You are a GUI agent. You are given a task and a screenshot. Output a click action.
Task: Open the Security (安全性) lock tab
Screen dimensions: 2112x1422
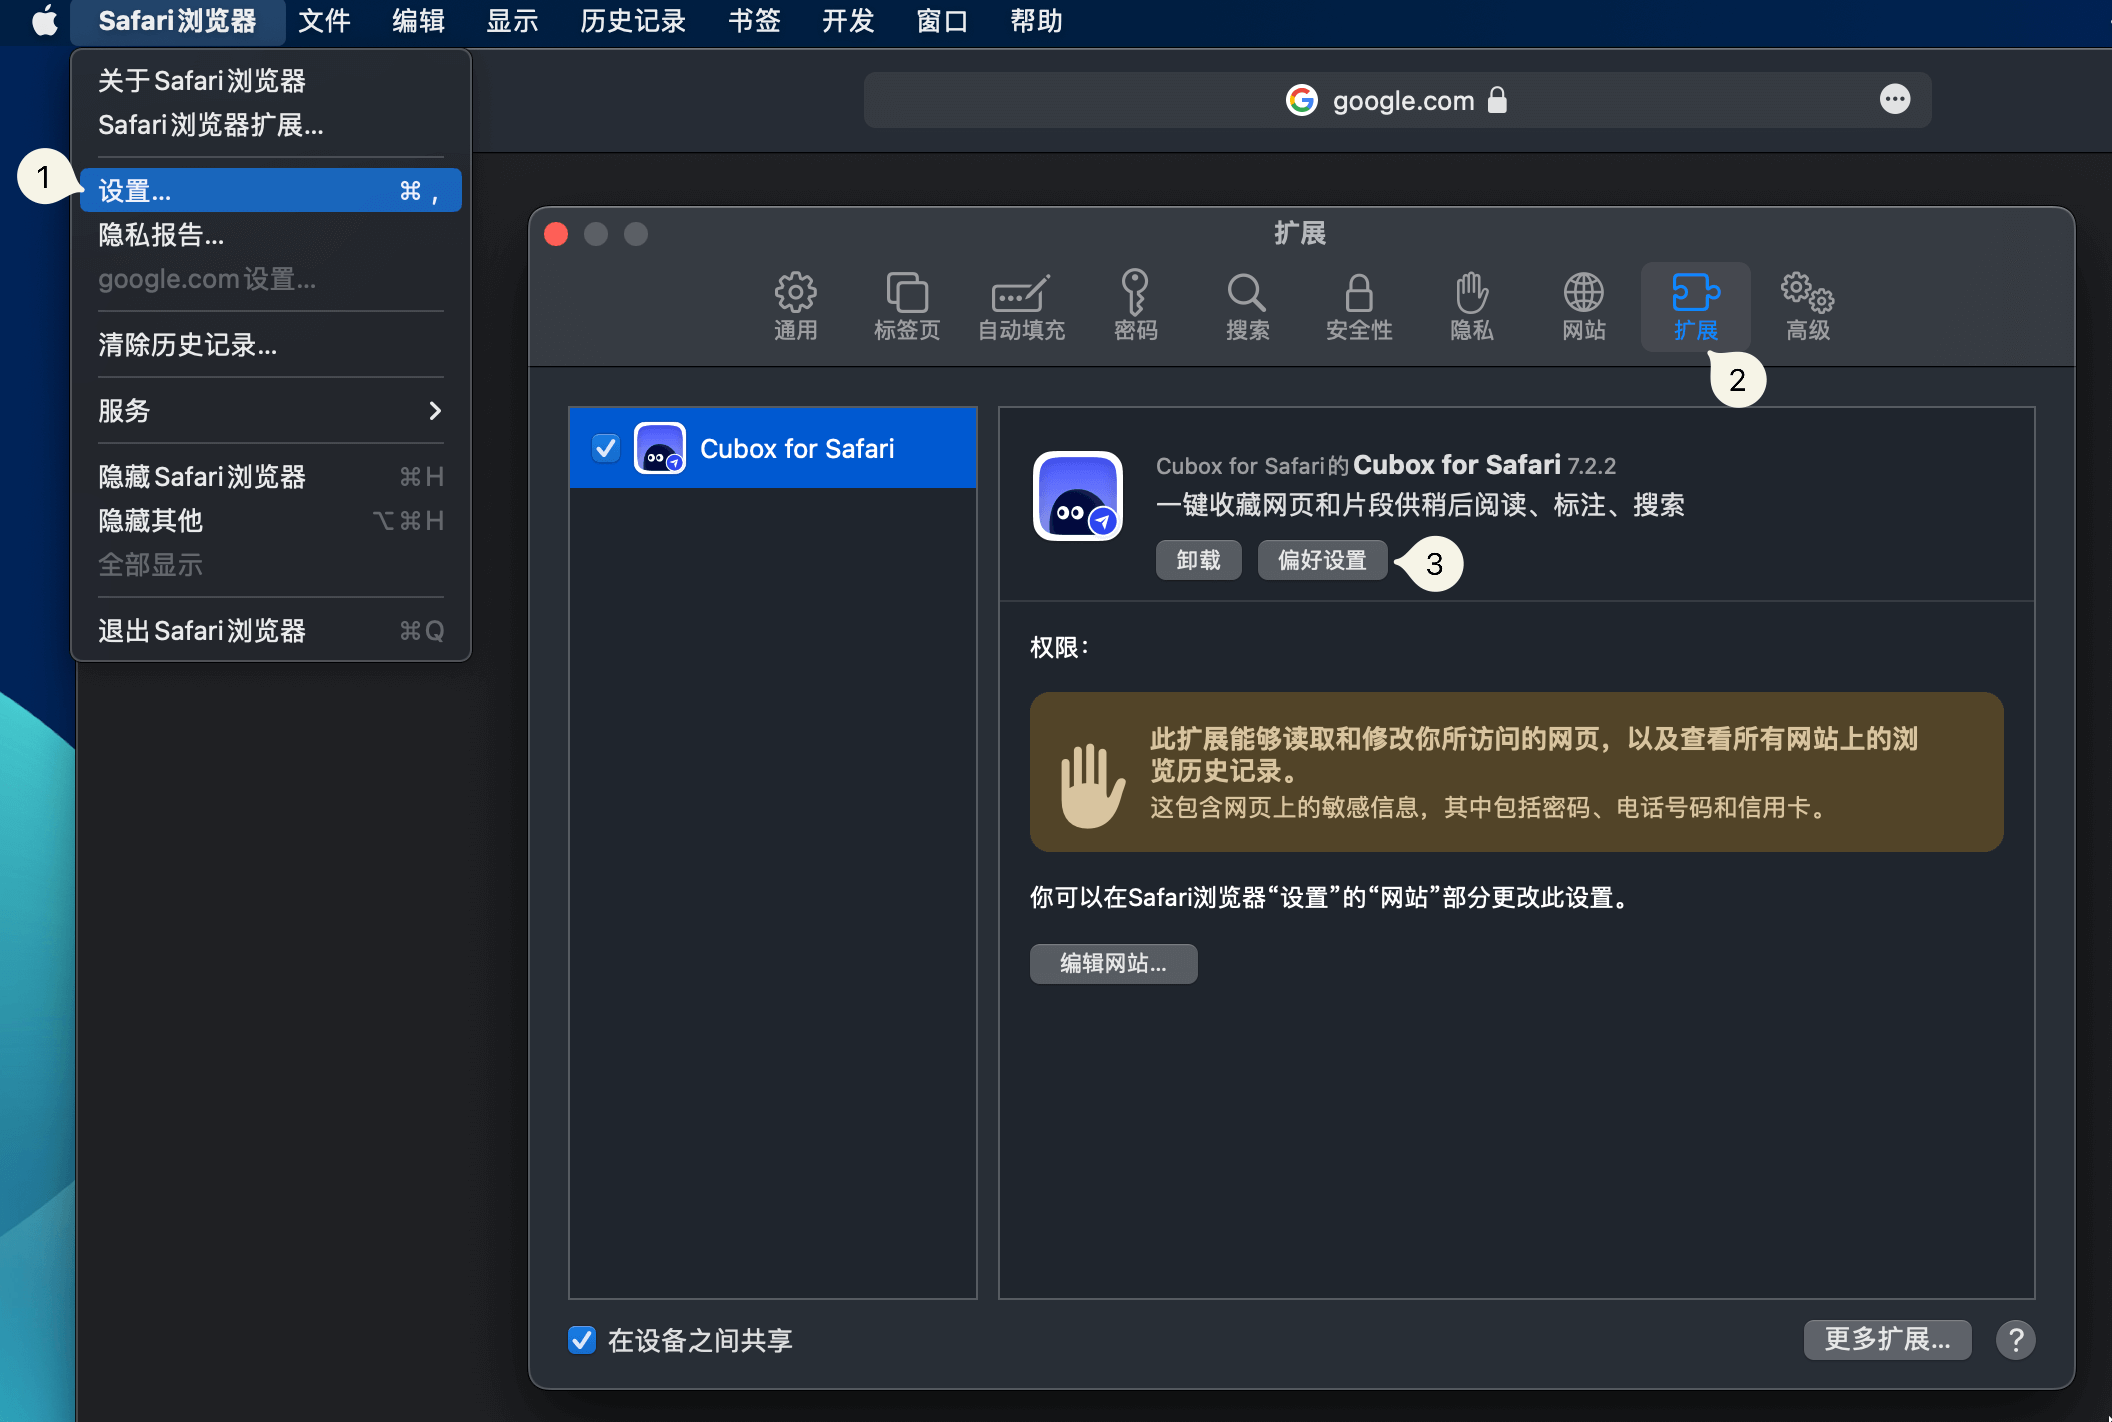(1359, 306)
